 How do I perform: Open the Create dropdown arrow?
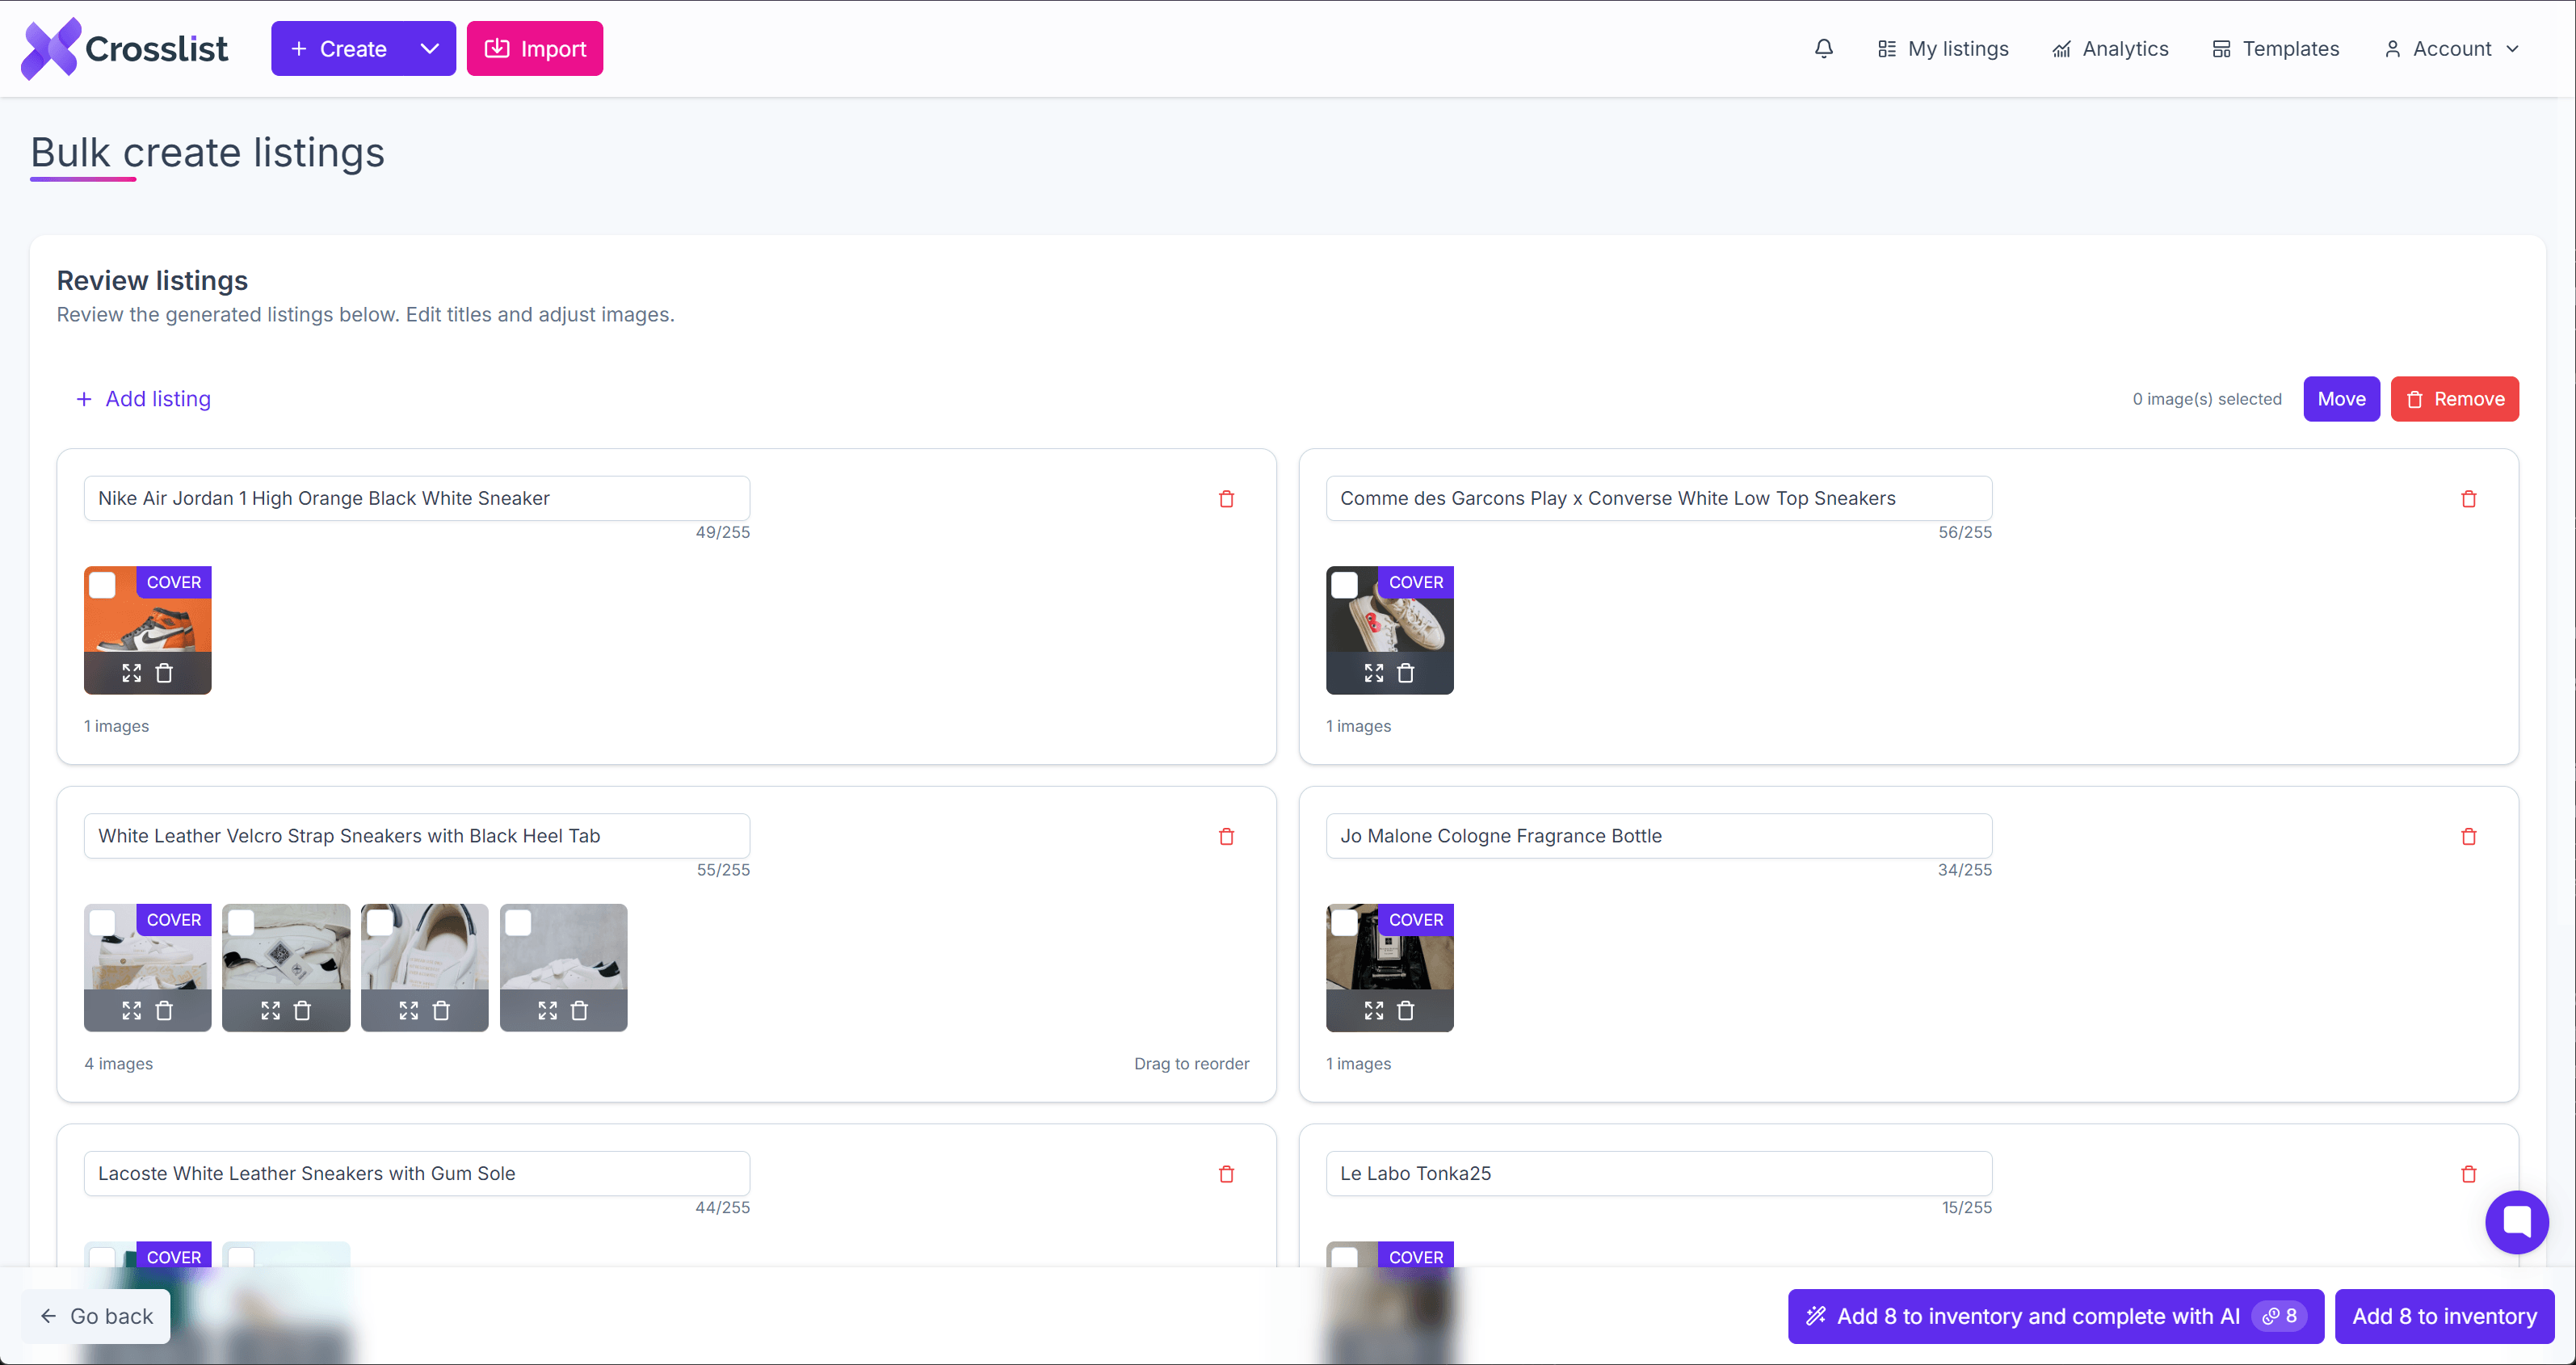click(x=430, y=48)
